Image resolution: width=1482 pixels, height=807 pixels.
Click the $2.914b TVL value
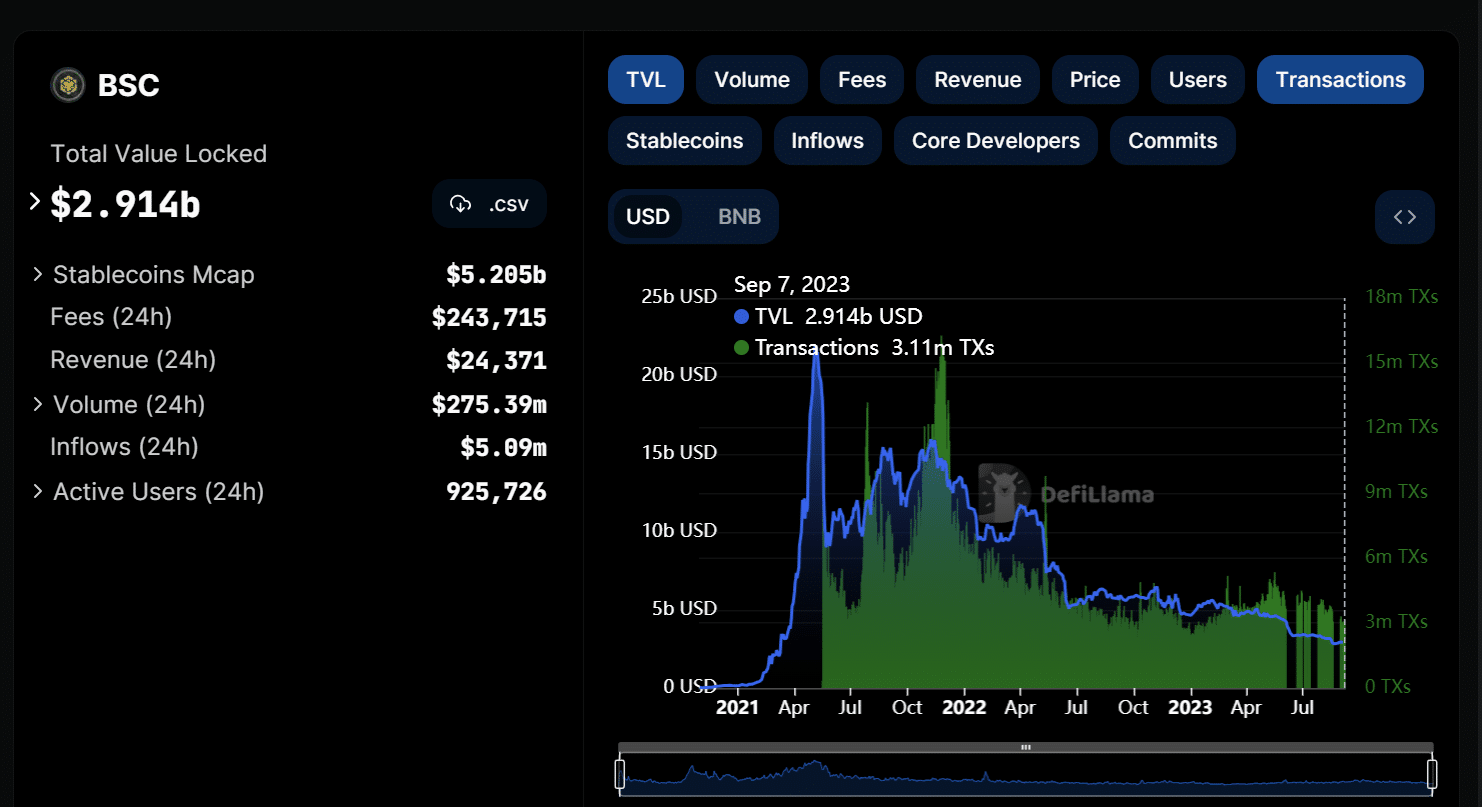point(126,204)
